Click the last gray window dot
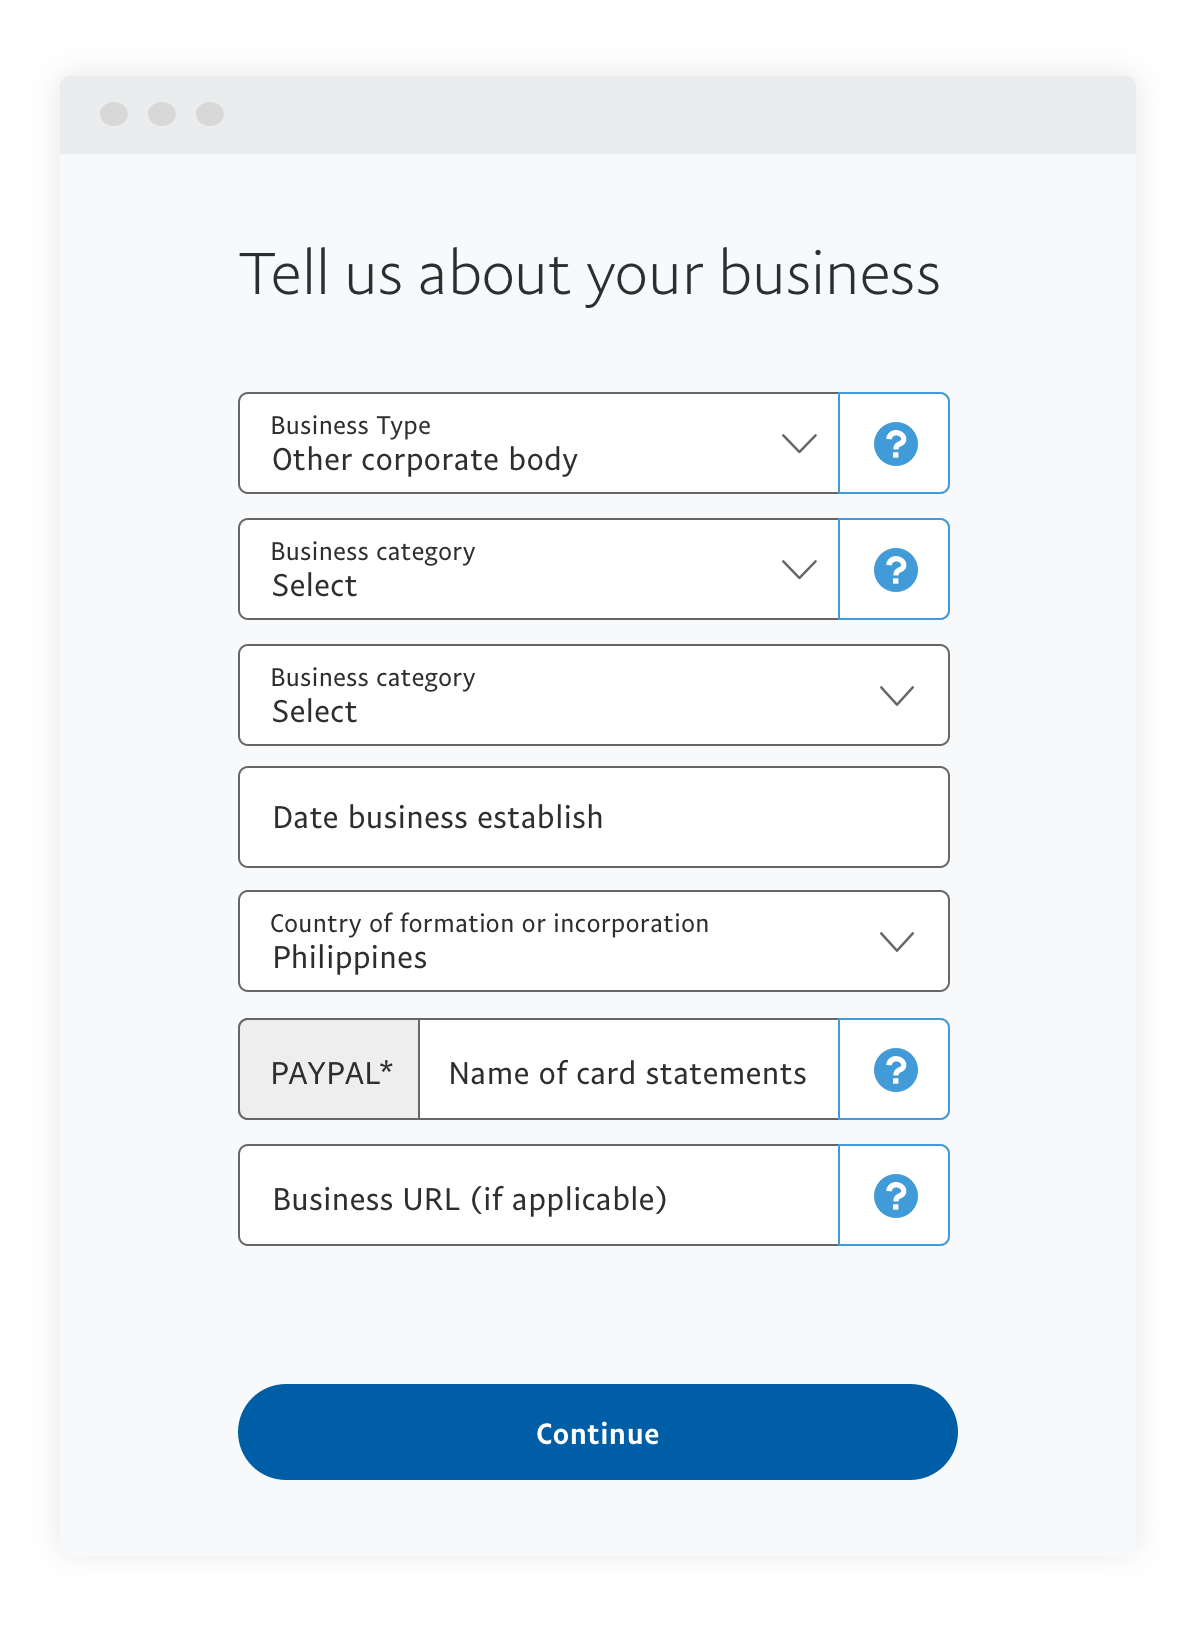Viewport: 1200px width, 1632px height. pos(210,114)
